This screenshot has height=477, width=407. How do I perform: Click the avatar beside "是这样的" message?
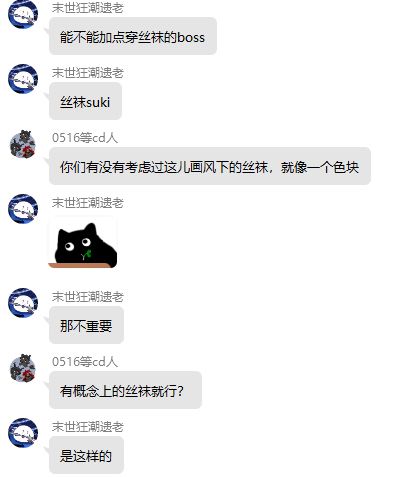click(23, 433)
